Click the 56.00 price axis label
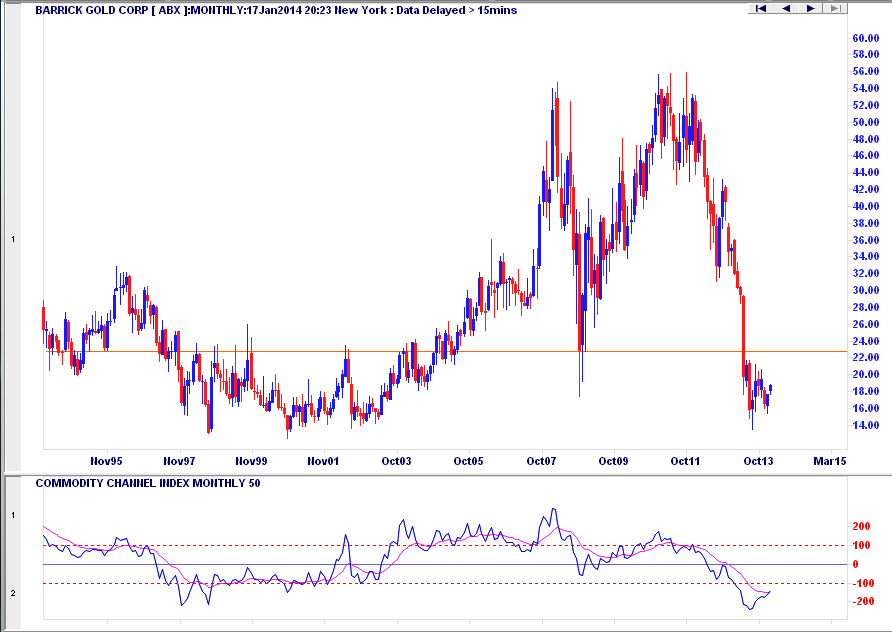The image size is (892, 632). tap(866, 72)
